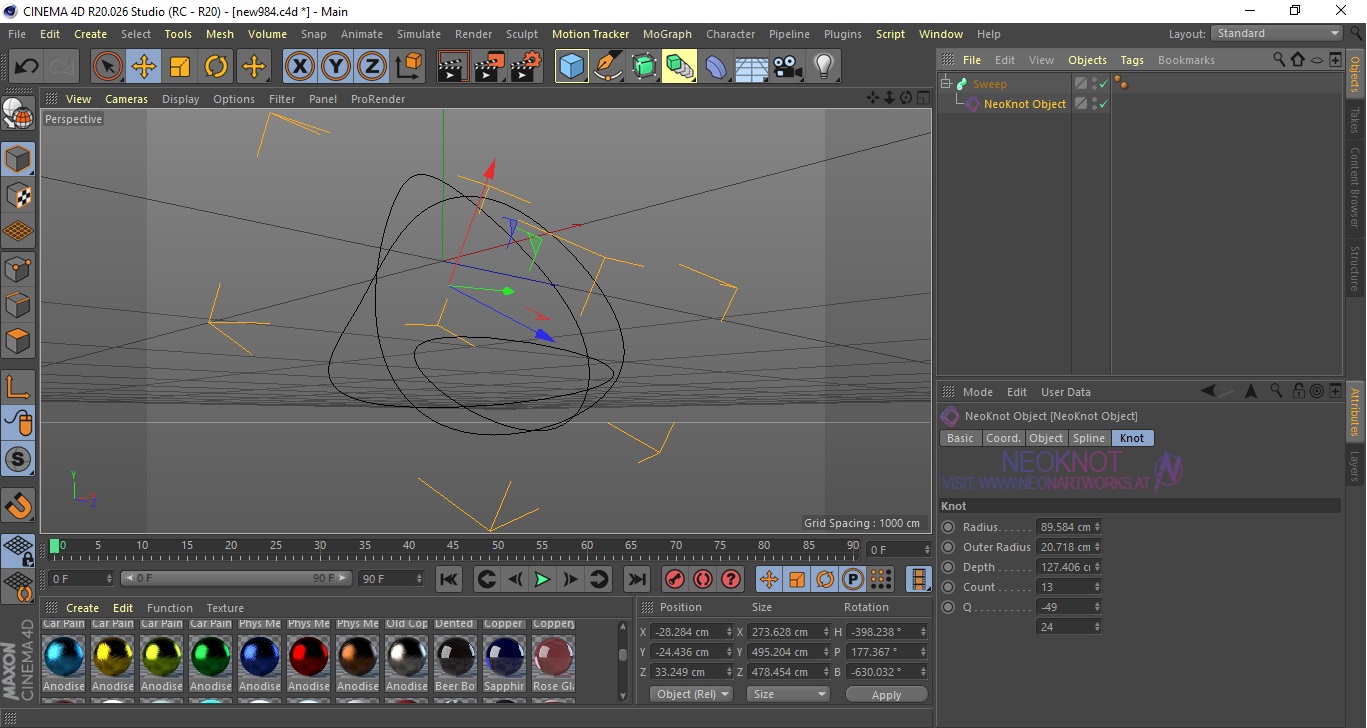Click the Depth parameter stepper arrows
This screenshot has width=1367, height=728.
click(x=1097, y=567)
